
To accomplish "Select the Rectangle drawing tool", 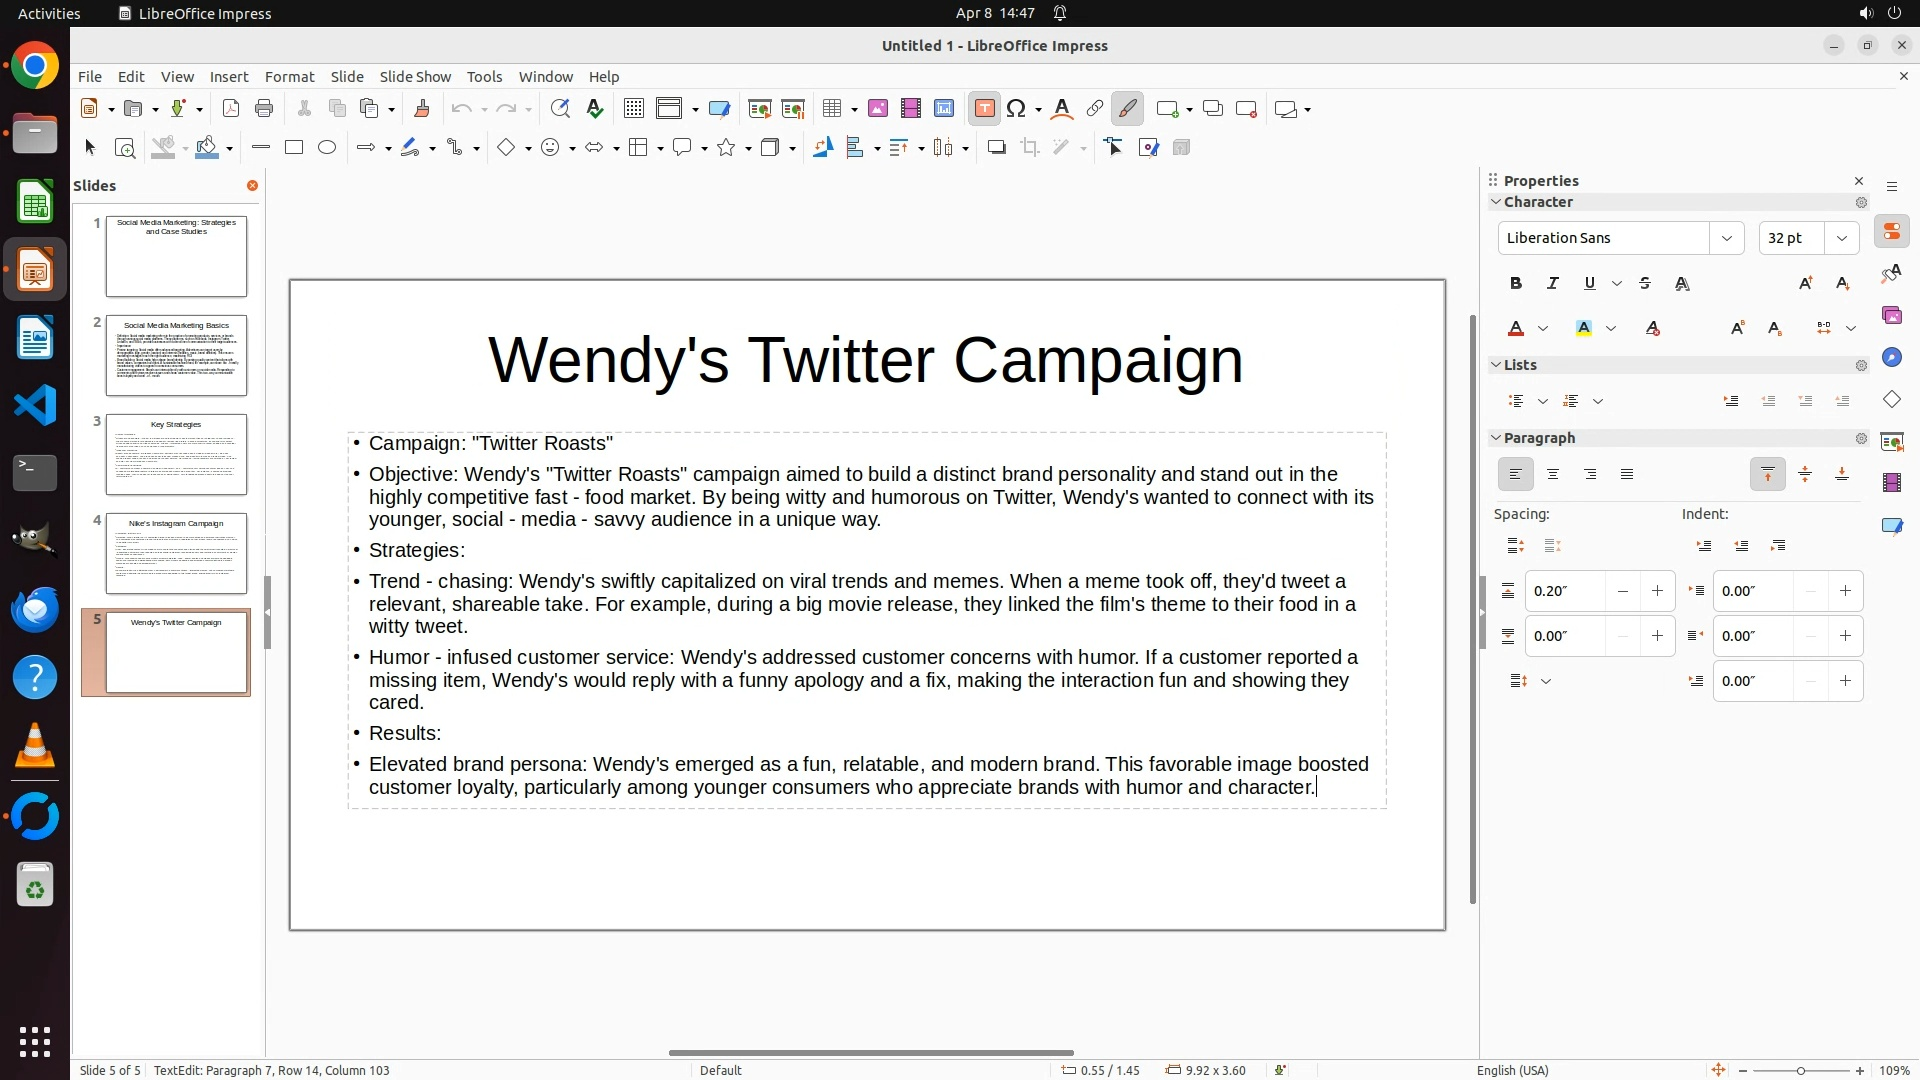I will (x=293, y=148).
